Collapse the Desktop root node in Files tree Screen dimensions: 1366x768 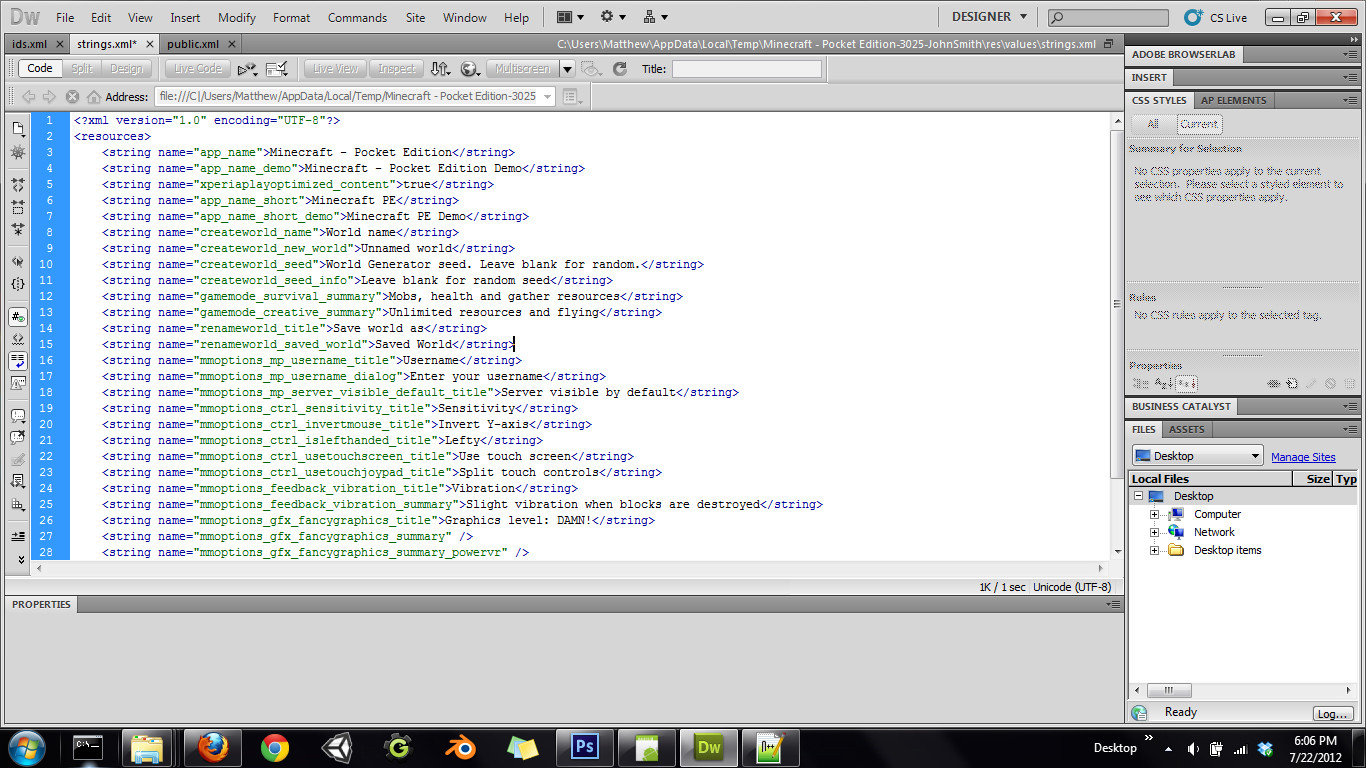pyautogui.click(x=1138, y=496)
